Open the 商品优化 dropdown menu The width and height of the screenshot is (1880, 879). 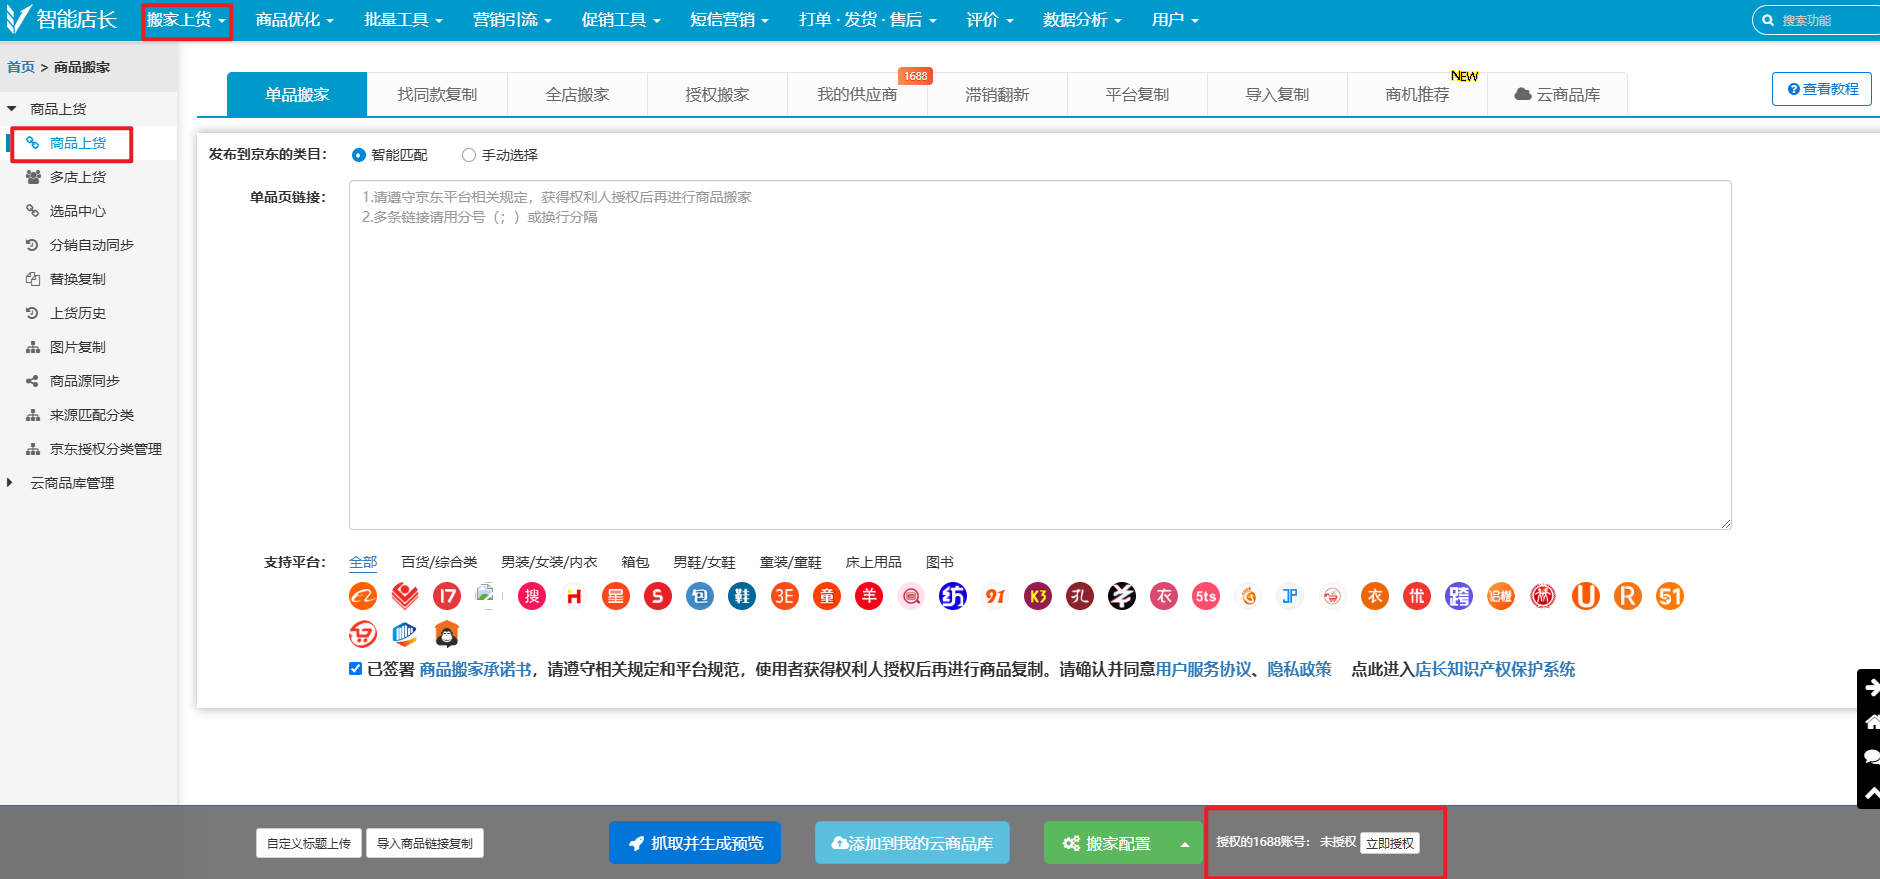tap(294, 20)
